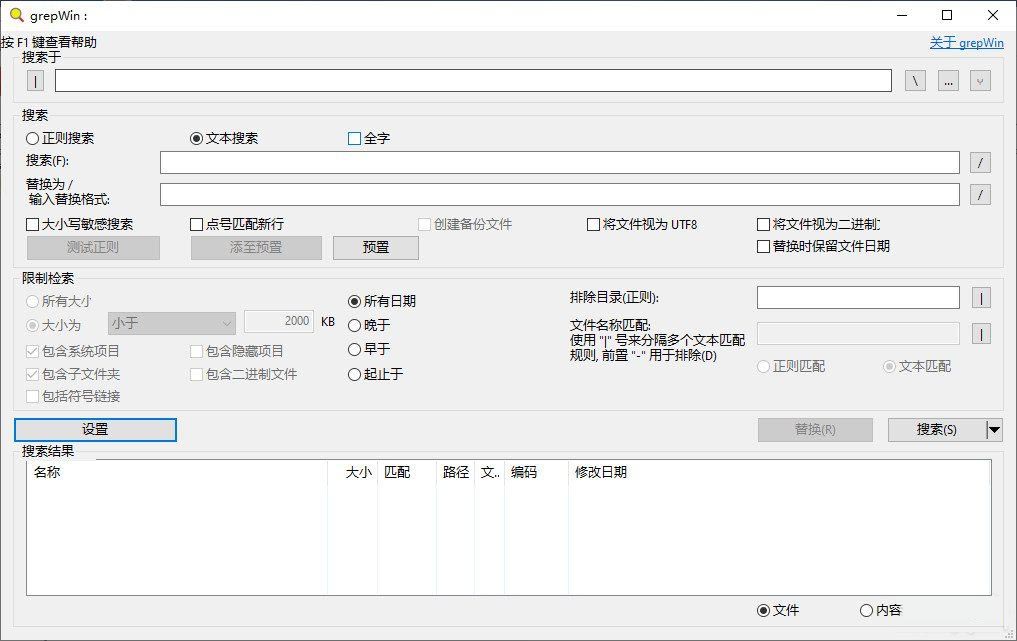
Task: Expand the search path history dropdown arrow
Action: [980, 81]
